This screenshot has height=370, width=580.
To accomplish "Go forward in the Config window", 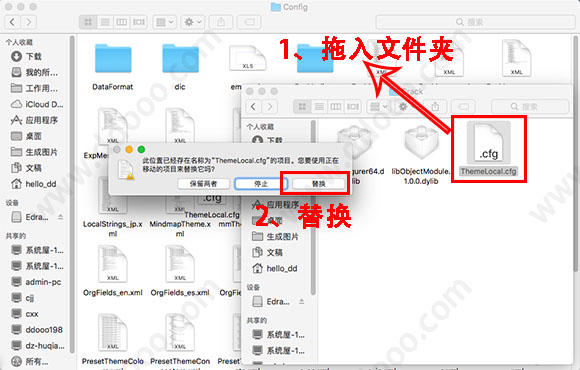I will coord(28,22).
